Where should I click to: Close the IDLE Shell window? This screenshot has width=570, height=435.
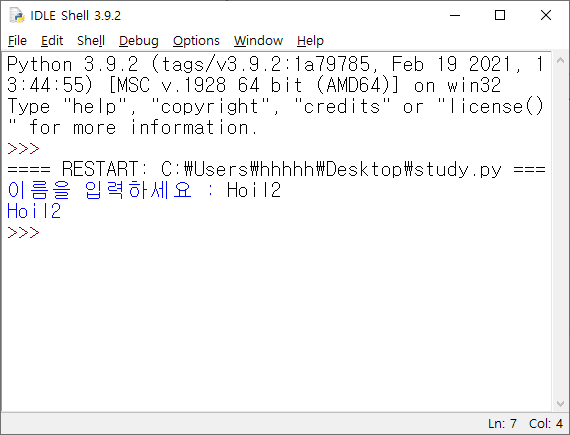click(546, 15)
